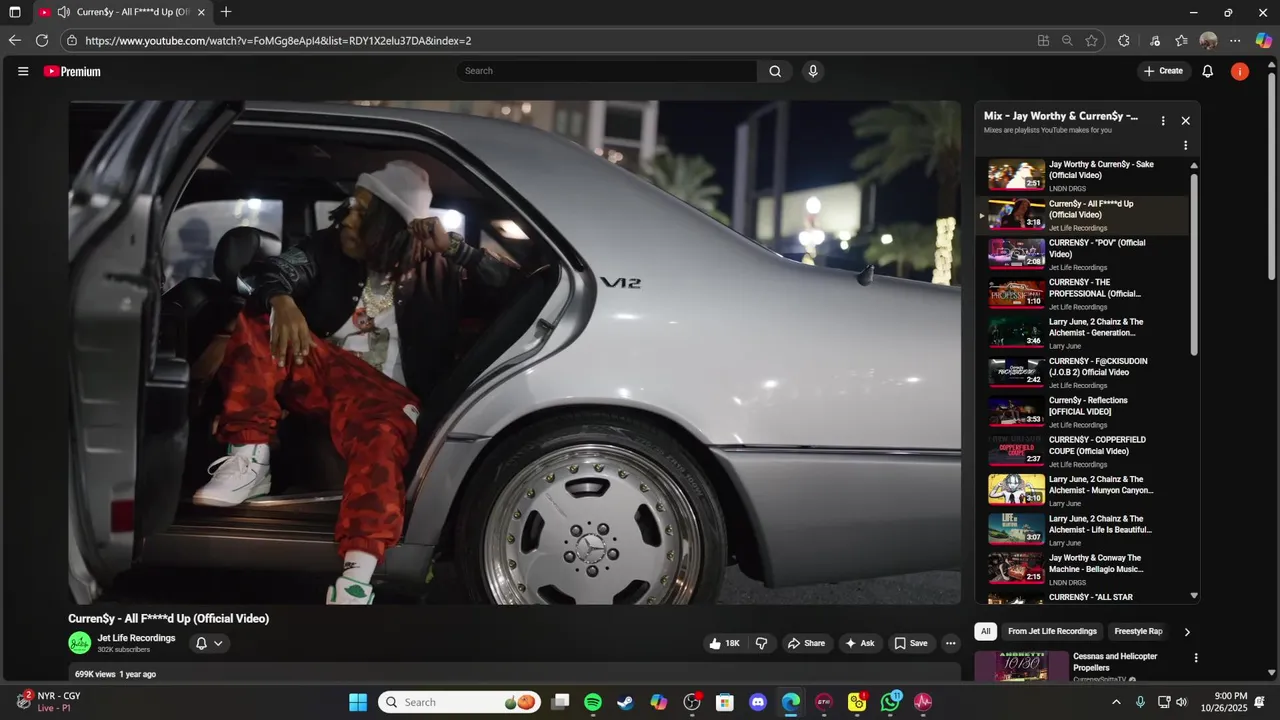Open media control music note icon
The image size is (1280, 720).
tap(1154, 41)
